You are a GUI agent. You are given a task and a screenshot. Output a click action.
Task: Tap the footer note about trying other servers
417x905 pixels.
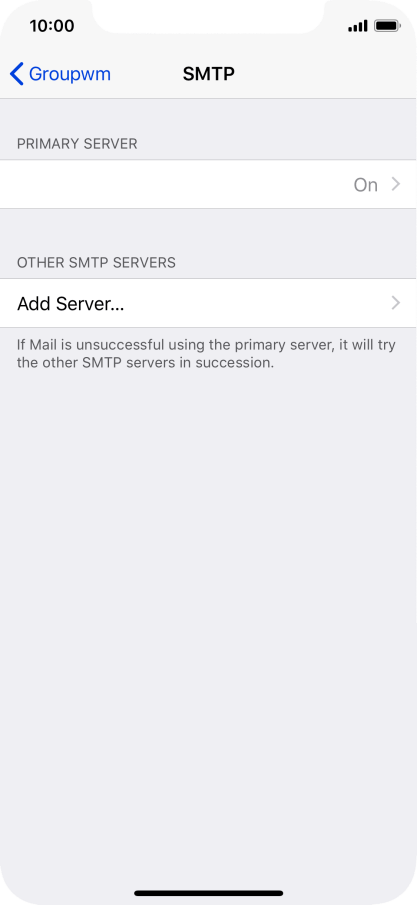(x=206, y=354)
